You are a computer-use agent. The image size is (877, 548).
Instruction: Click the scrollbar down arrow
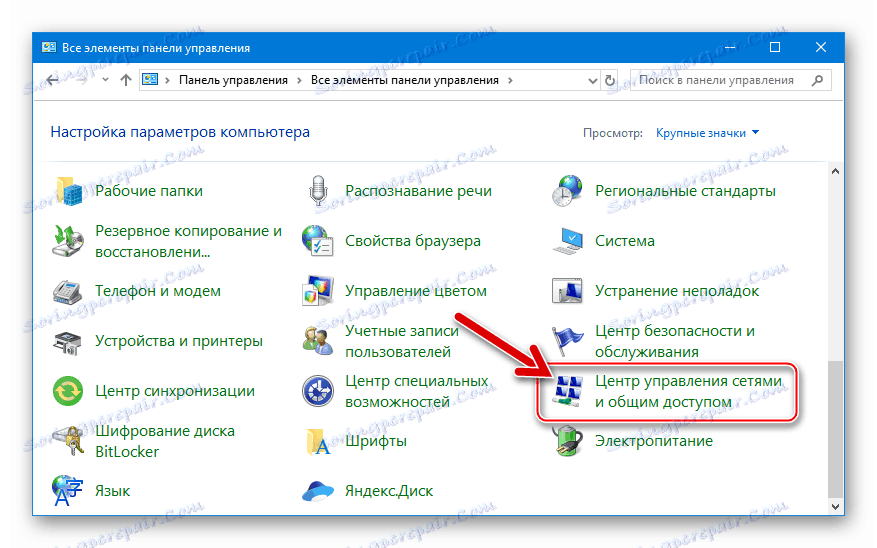[x=835, y=507]
